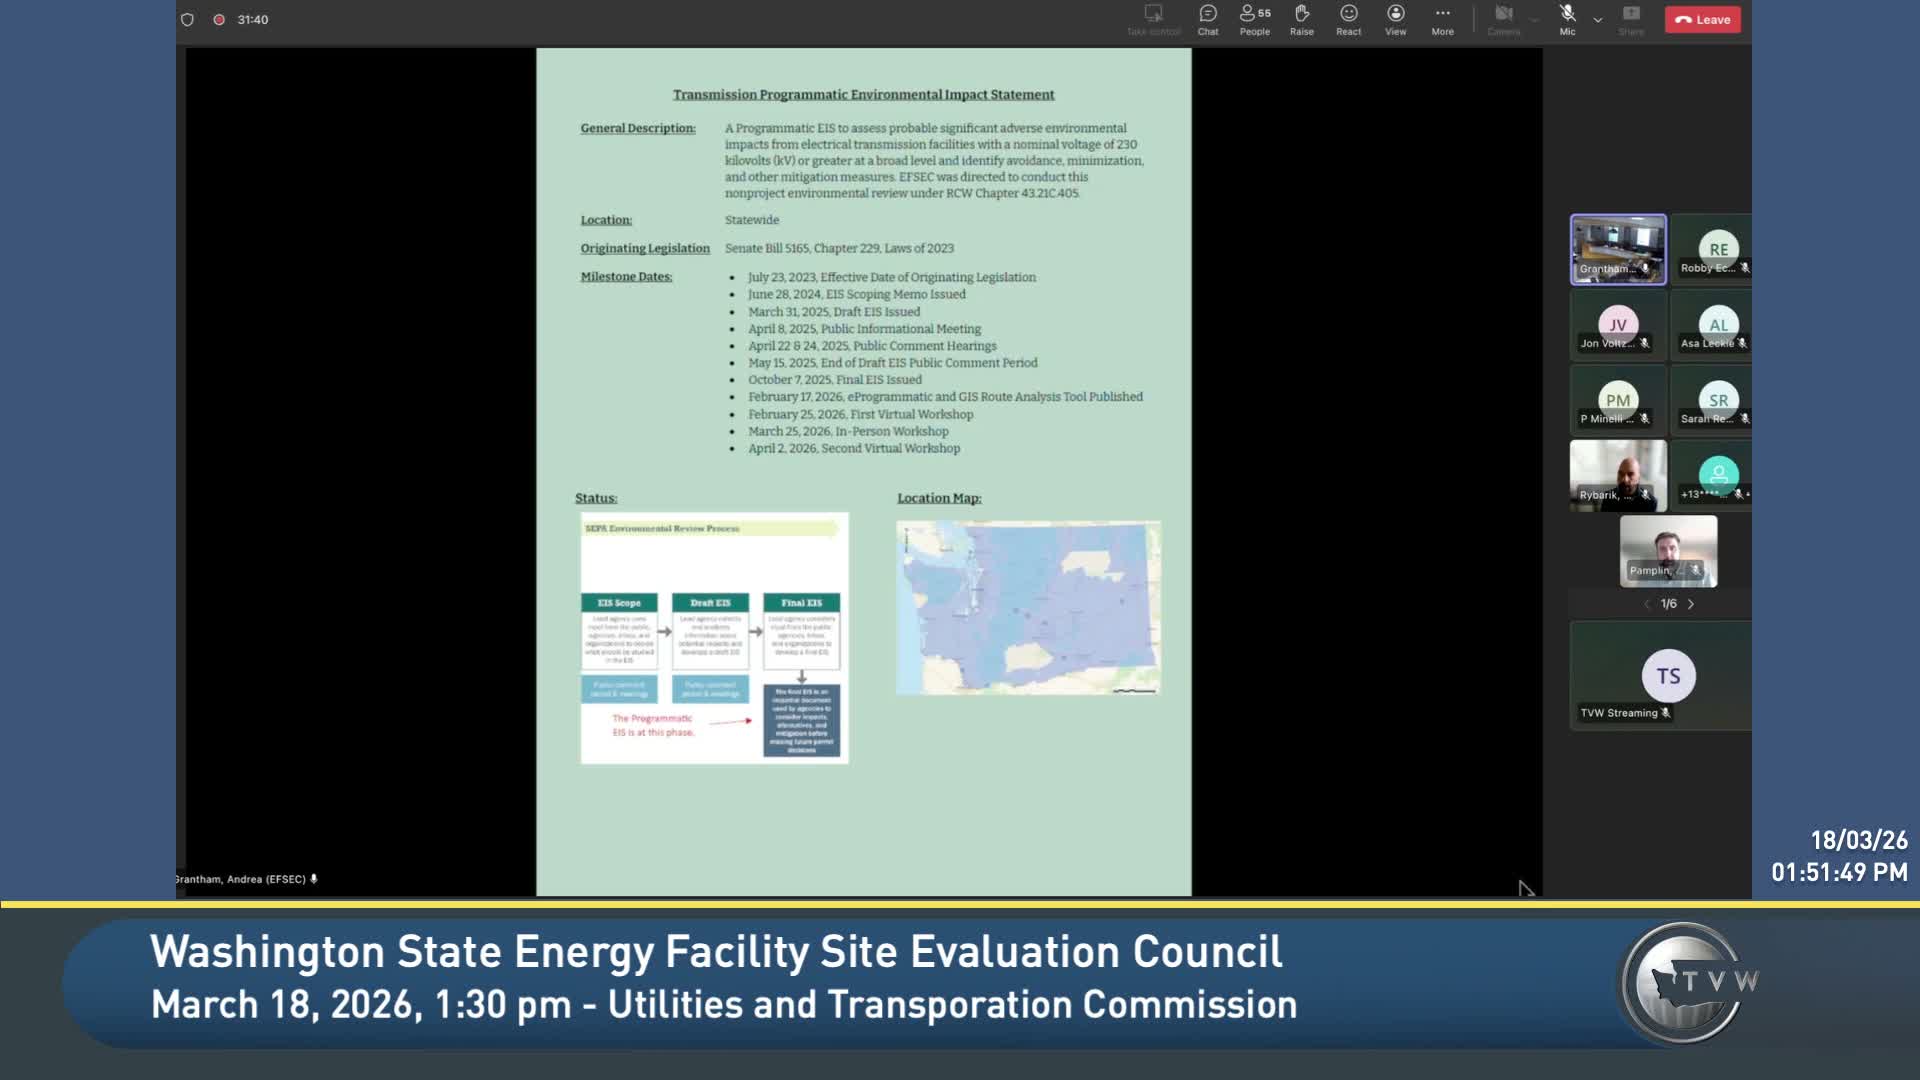Click the red Leave button
Screen dimensions: 1920x1080
[1702, 19]
